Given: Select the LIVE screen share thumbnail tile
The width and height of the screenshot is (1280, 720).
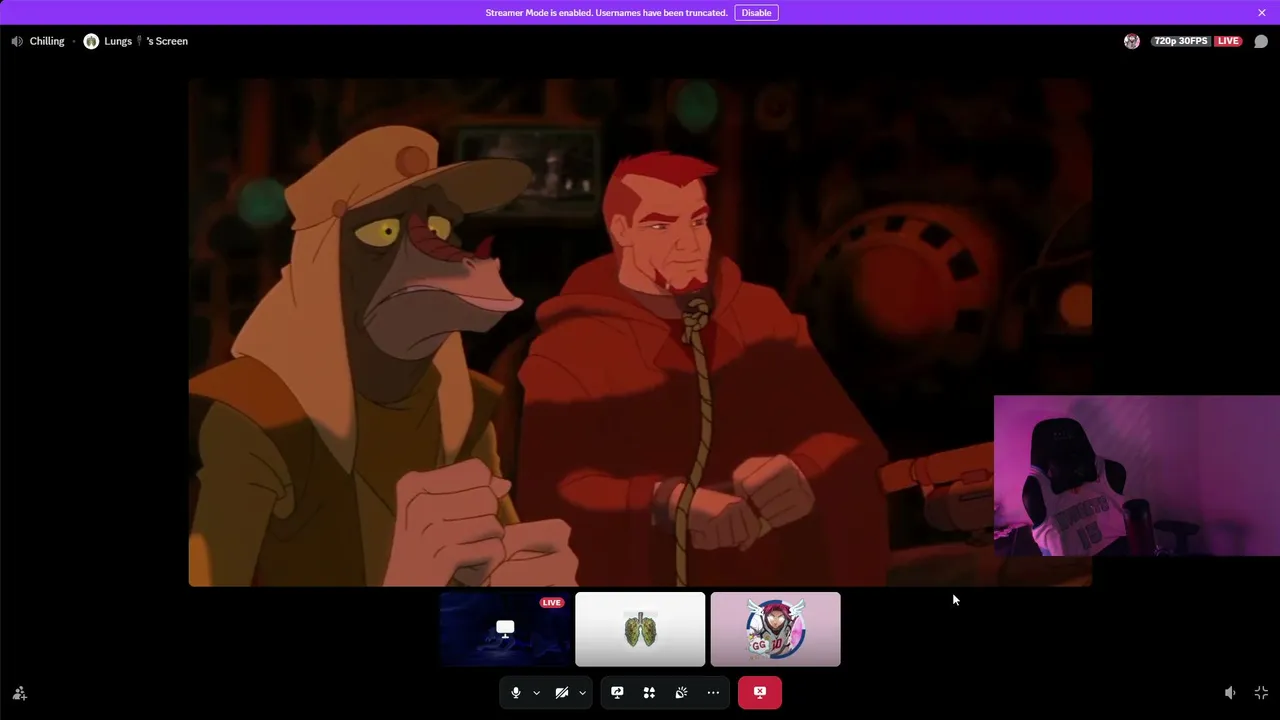Looking at the screenshot, I should click(x=505, y=629).
